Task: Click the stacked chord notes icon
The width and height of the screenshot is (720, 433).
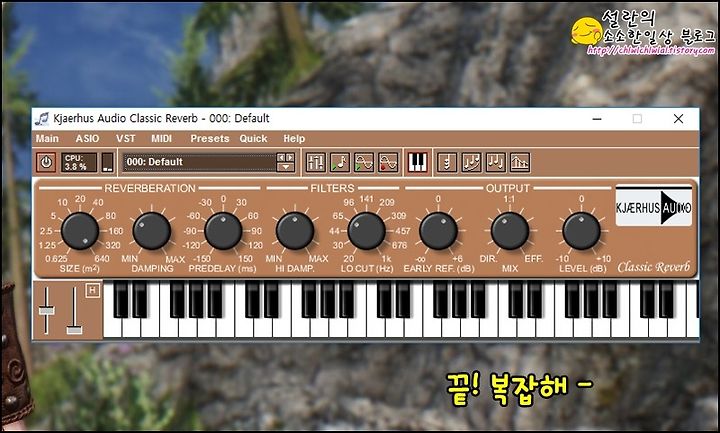Action: [447, 162]
